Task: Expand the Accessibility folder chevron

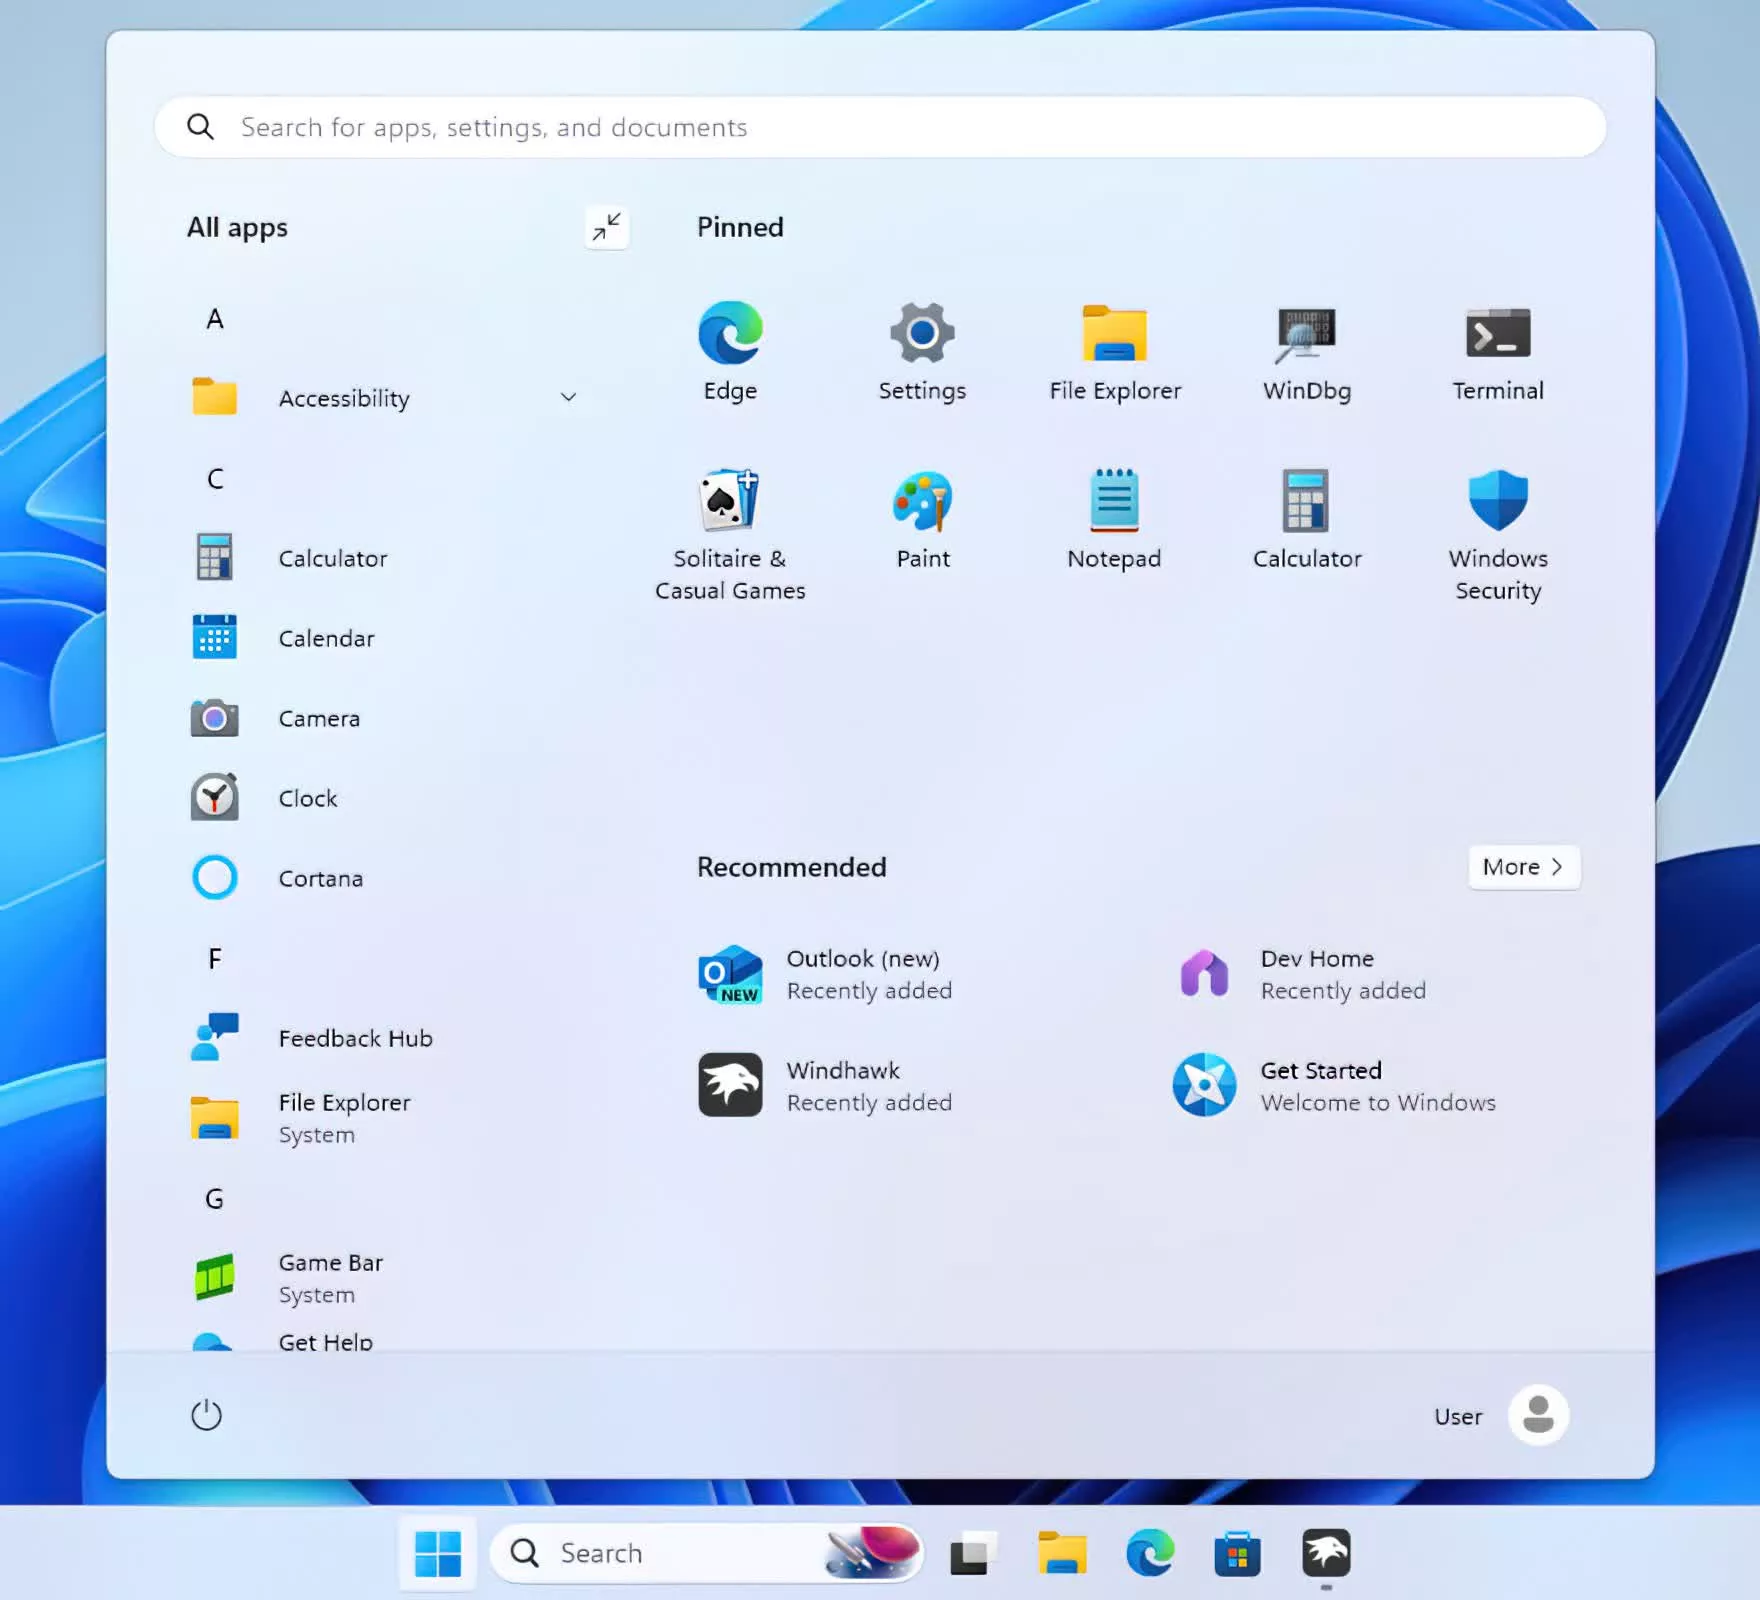Action: (568, 397)
